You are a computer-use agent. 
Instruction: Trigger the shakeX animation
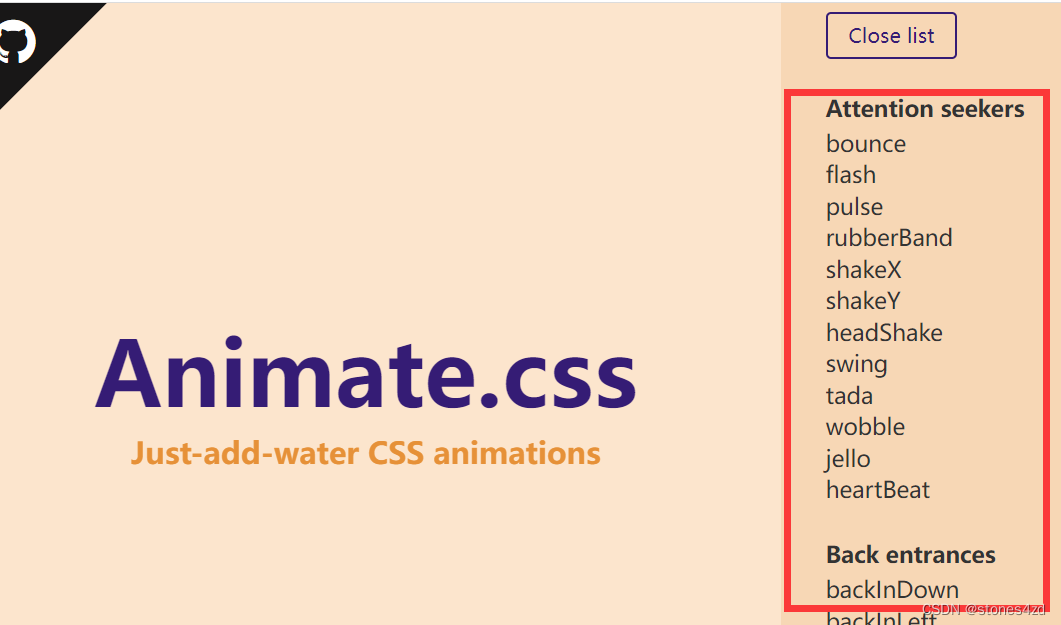coord(863,270)
